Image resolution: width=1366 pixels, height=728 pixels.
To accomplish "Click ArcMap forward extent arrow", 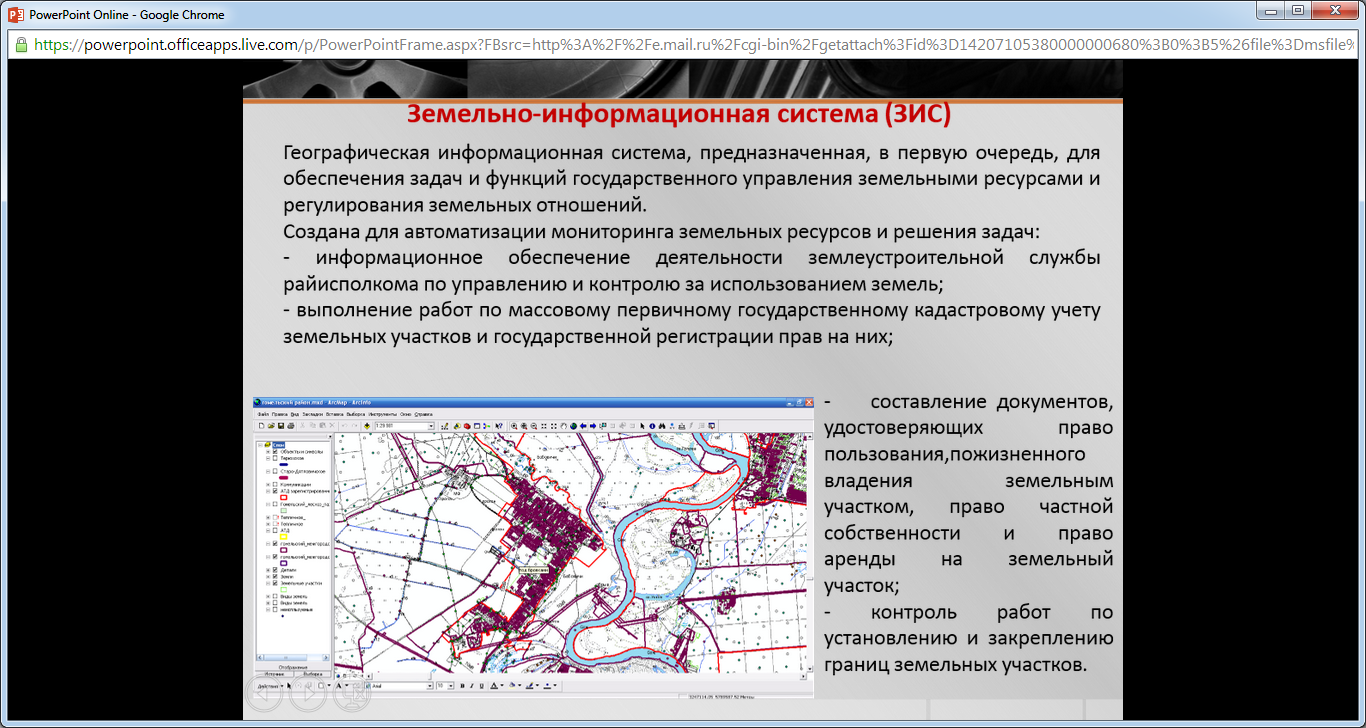I will tap(593, 426).
